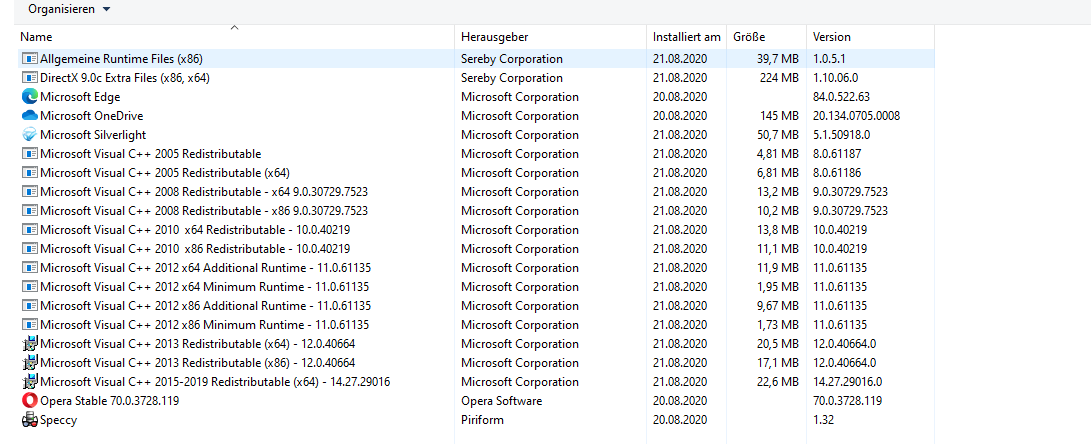Click the DirectX 9.0c Extra Files icon
The height and width of the screenshot is (444, 1091).
point(29,78)
